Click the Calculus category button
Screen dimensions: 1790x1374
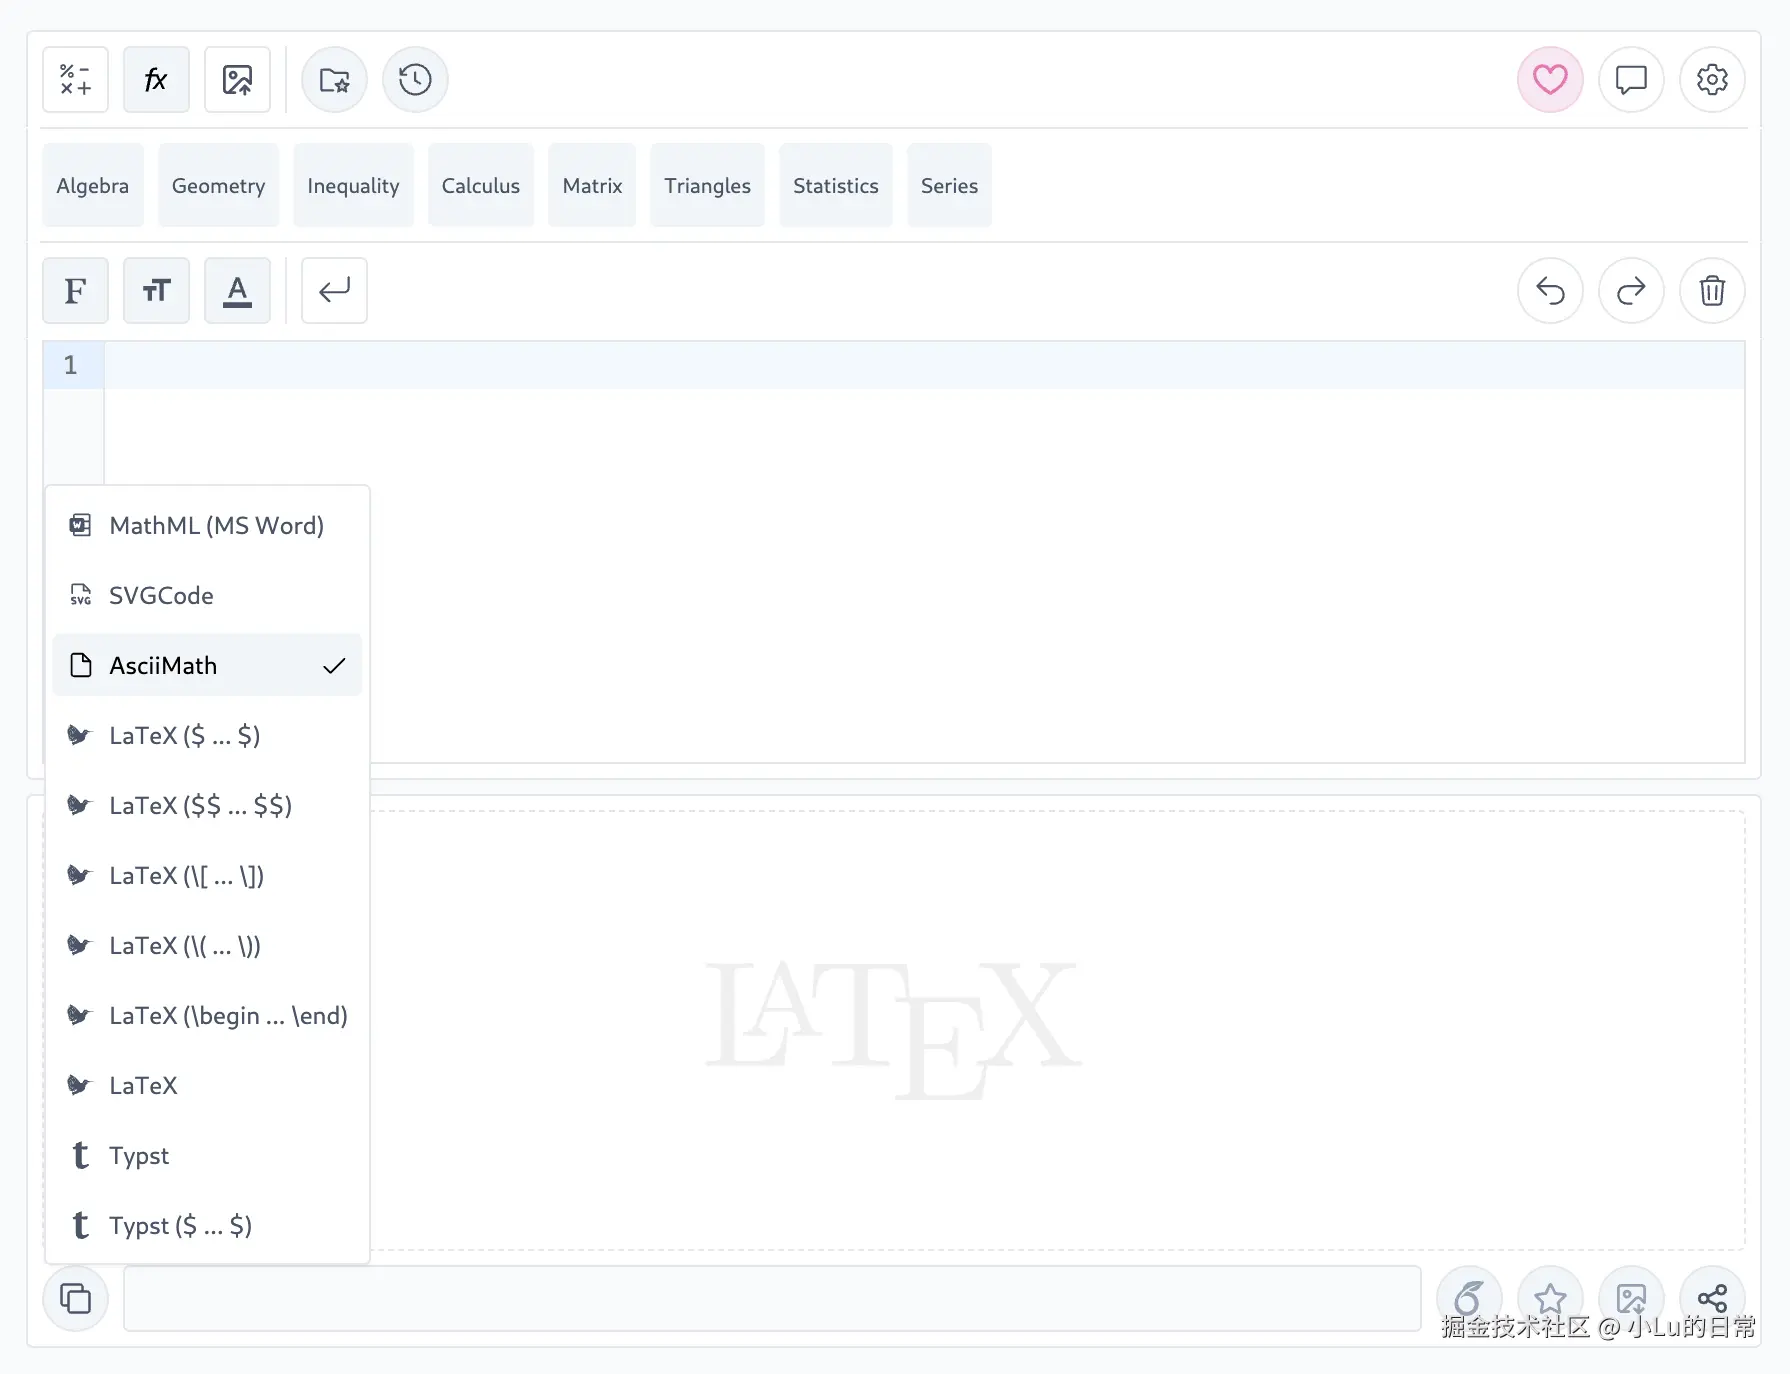(481, 186)
